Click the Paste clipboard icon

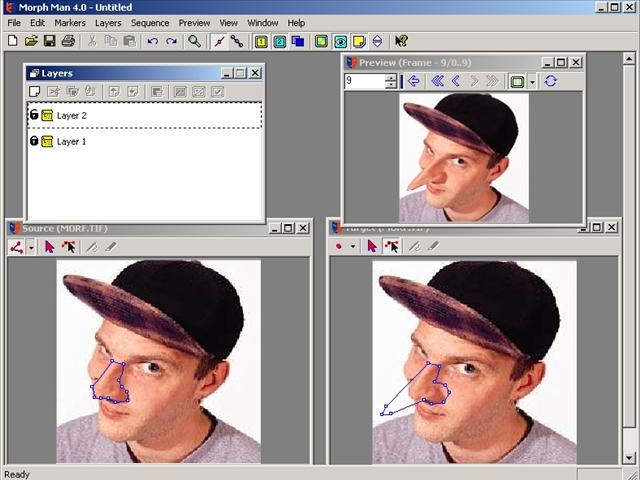tap(129, 41)
